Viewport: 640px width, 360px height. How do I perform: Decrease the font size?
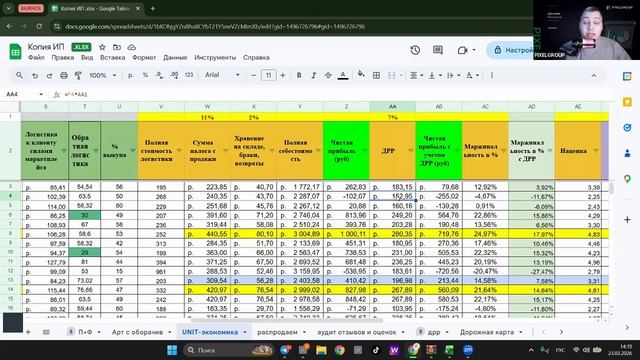coord(253,75)
